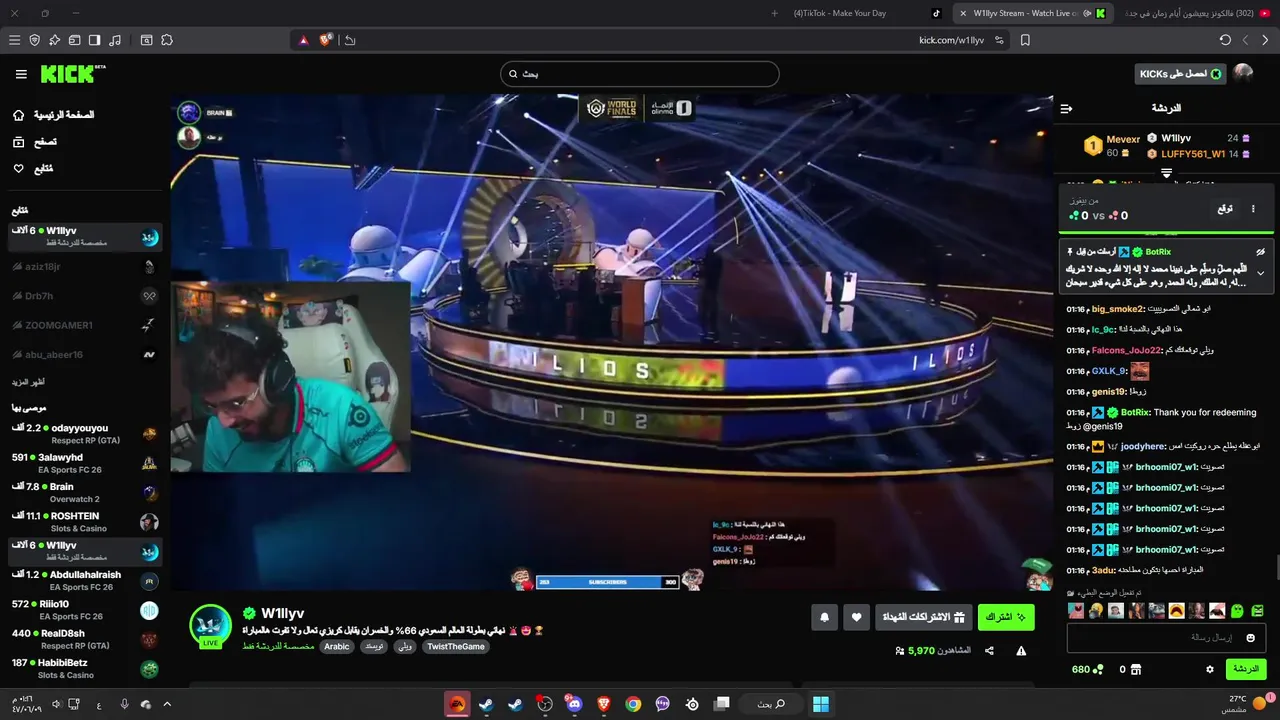Open a new browser tab with plus
Viewport: 1280px width, 720px height.
(774, 13)
